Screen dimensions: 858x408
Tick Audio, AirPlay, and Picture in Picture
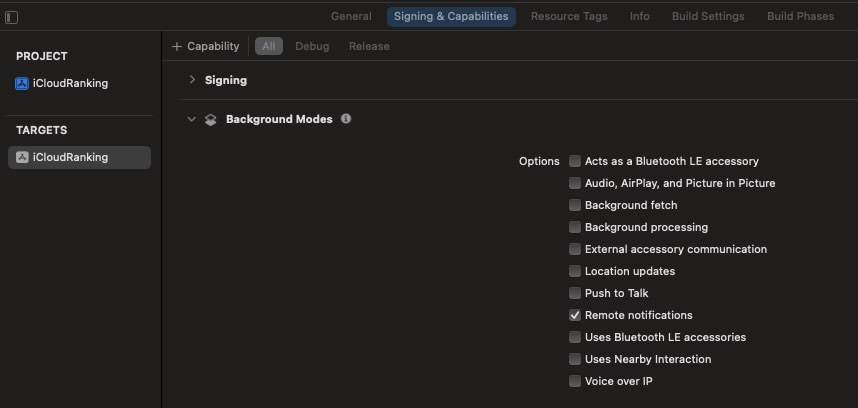[575, 183]
